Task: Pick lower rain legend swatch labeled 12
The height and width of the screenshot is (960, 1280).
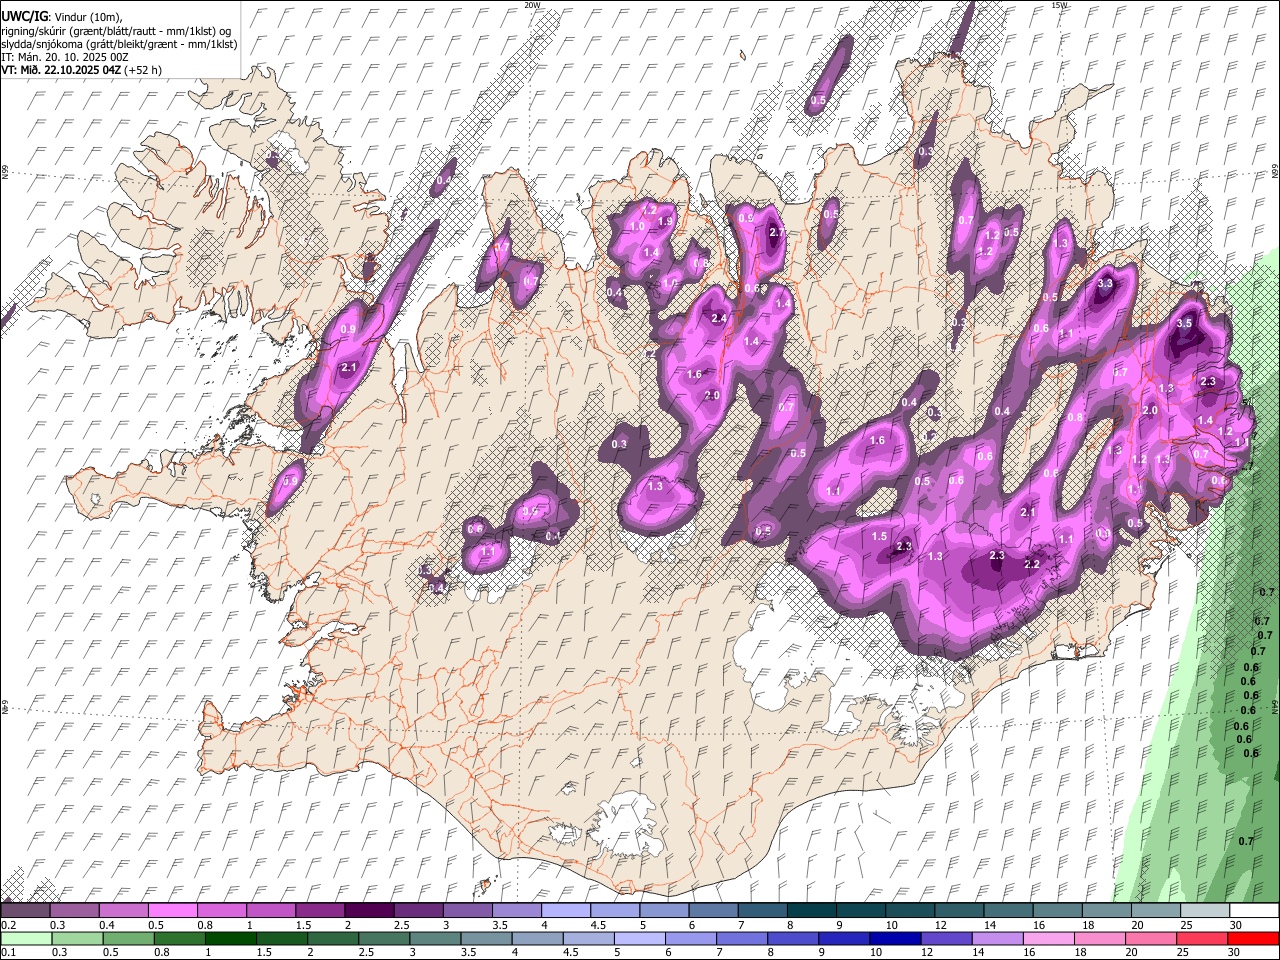Action: point(947,938)
